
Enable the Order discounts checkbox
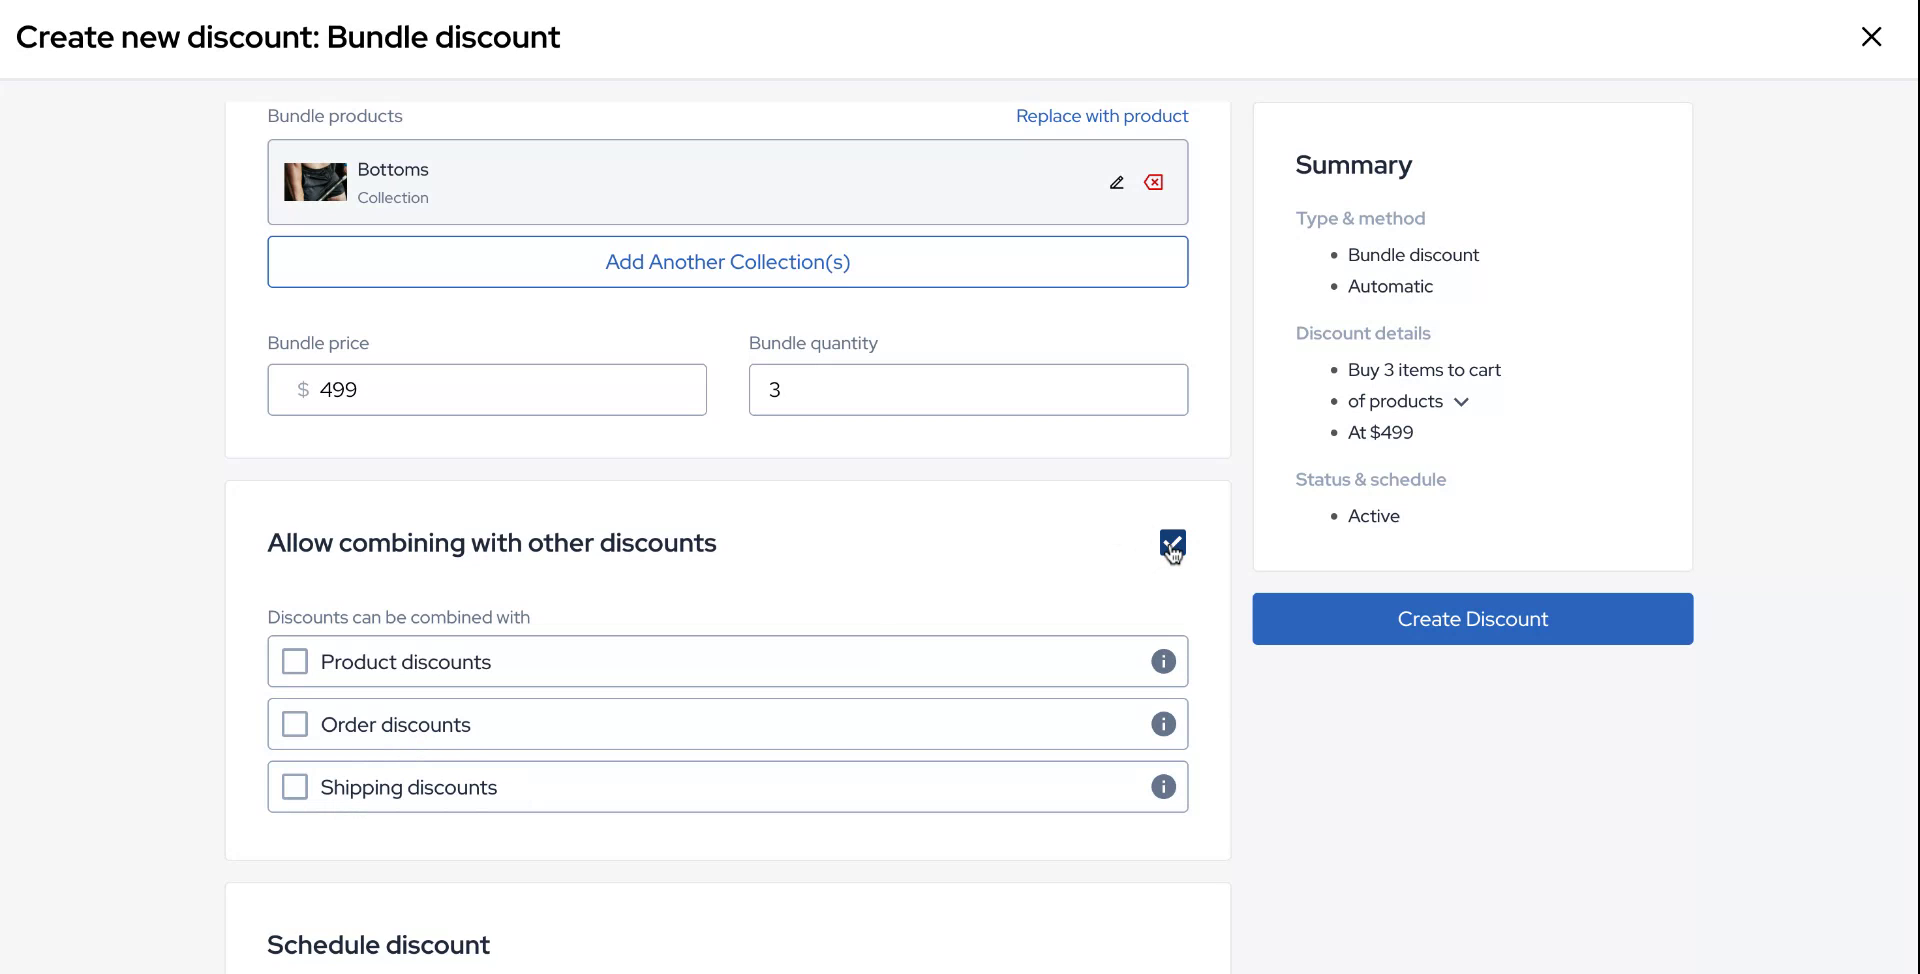295,724
